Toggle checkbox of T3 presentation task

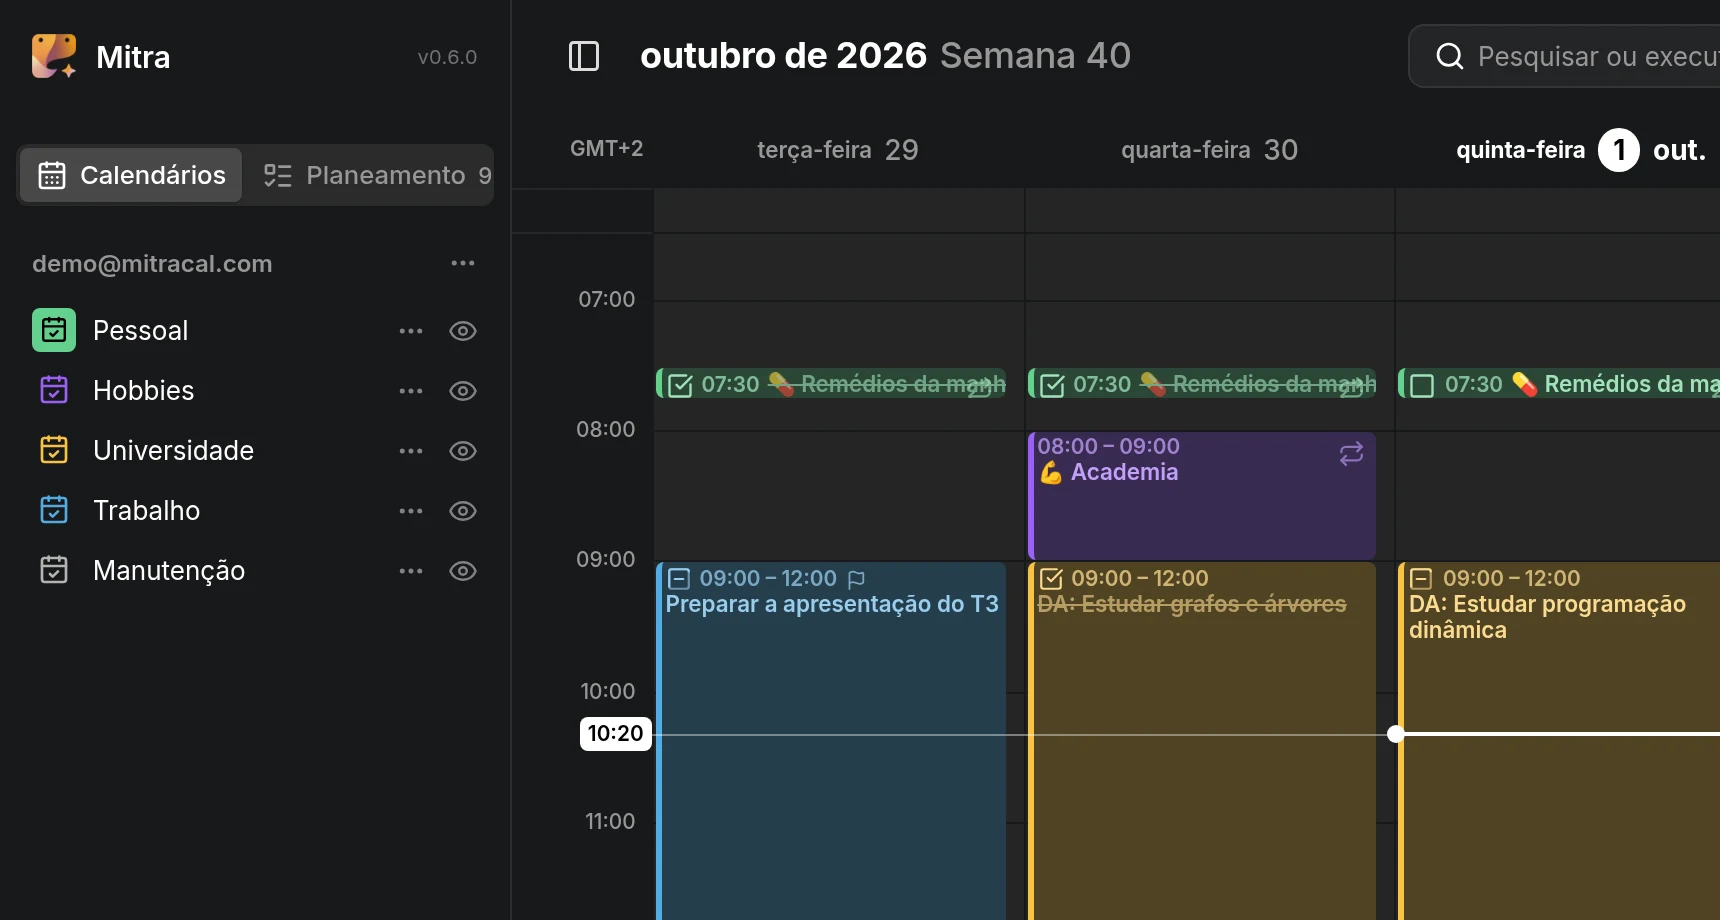pyautogui.click(x=679, y=579)
